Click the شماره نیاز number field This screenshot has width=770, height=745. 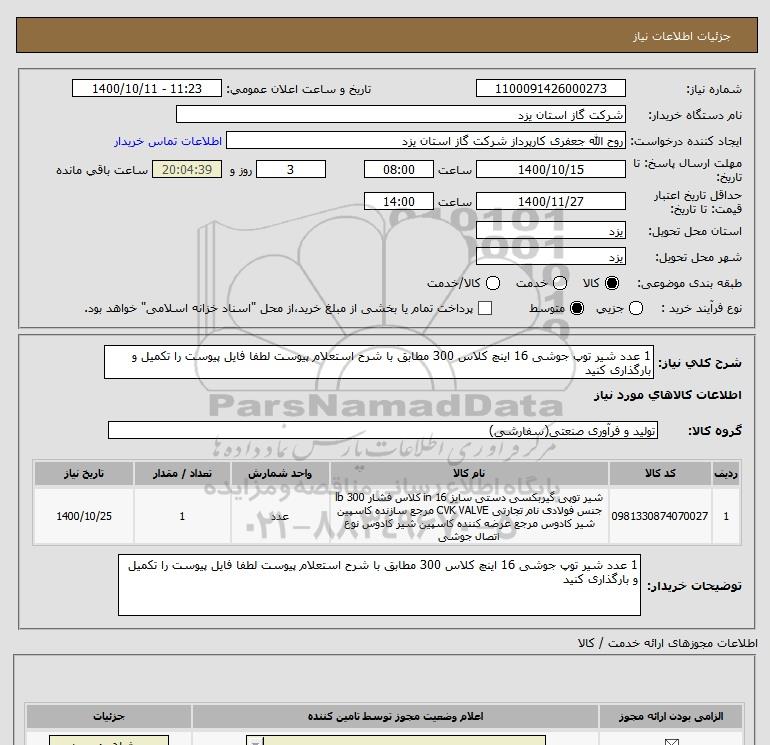[x=550, y=88]
